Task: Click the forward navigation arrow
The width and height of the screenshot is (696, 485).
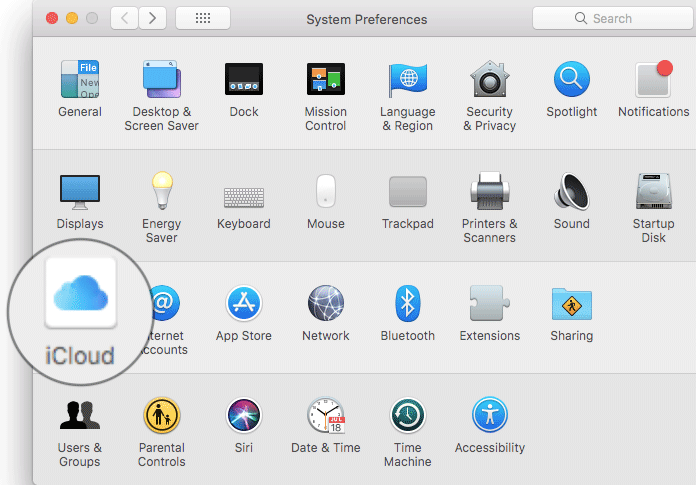Action: (153, 18)
